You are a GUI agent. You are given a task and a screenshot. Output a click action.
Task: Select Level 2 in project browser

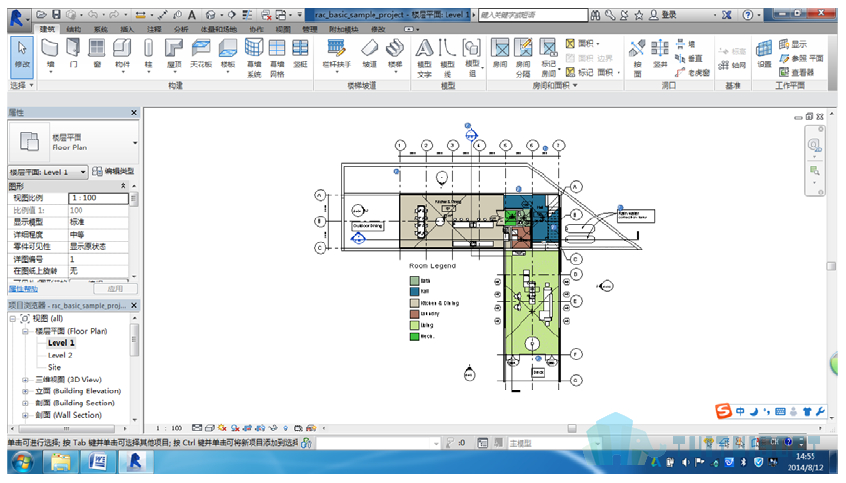coord(60,355)
